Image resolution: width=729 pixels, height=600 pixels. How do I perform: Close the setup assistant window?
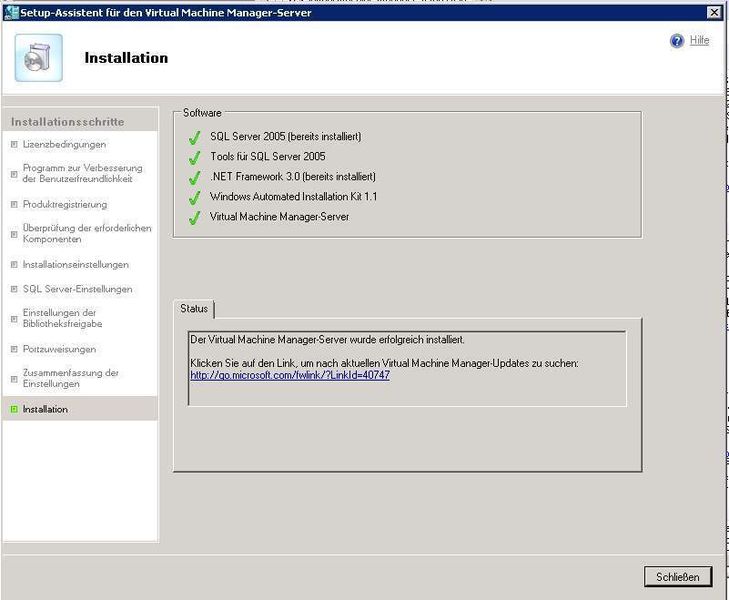click(x=714, y=13)
